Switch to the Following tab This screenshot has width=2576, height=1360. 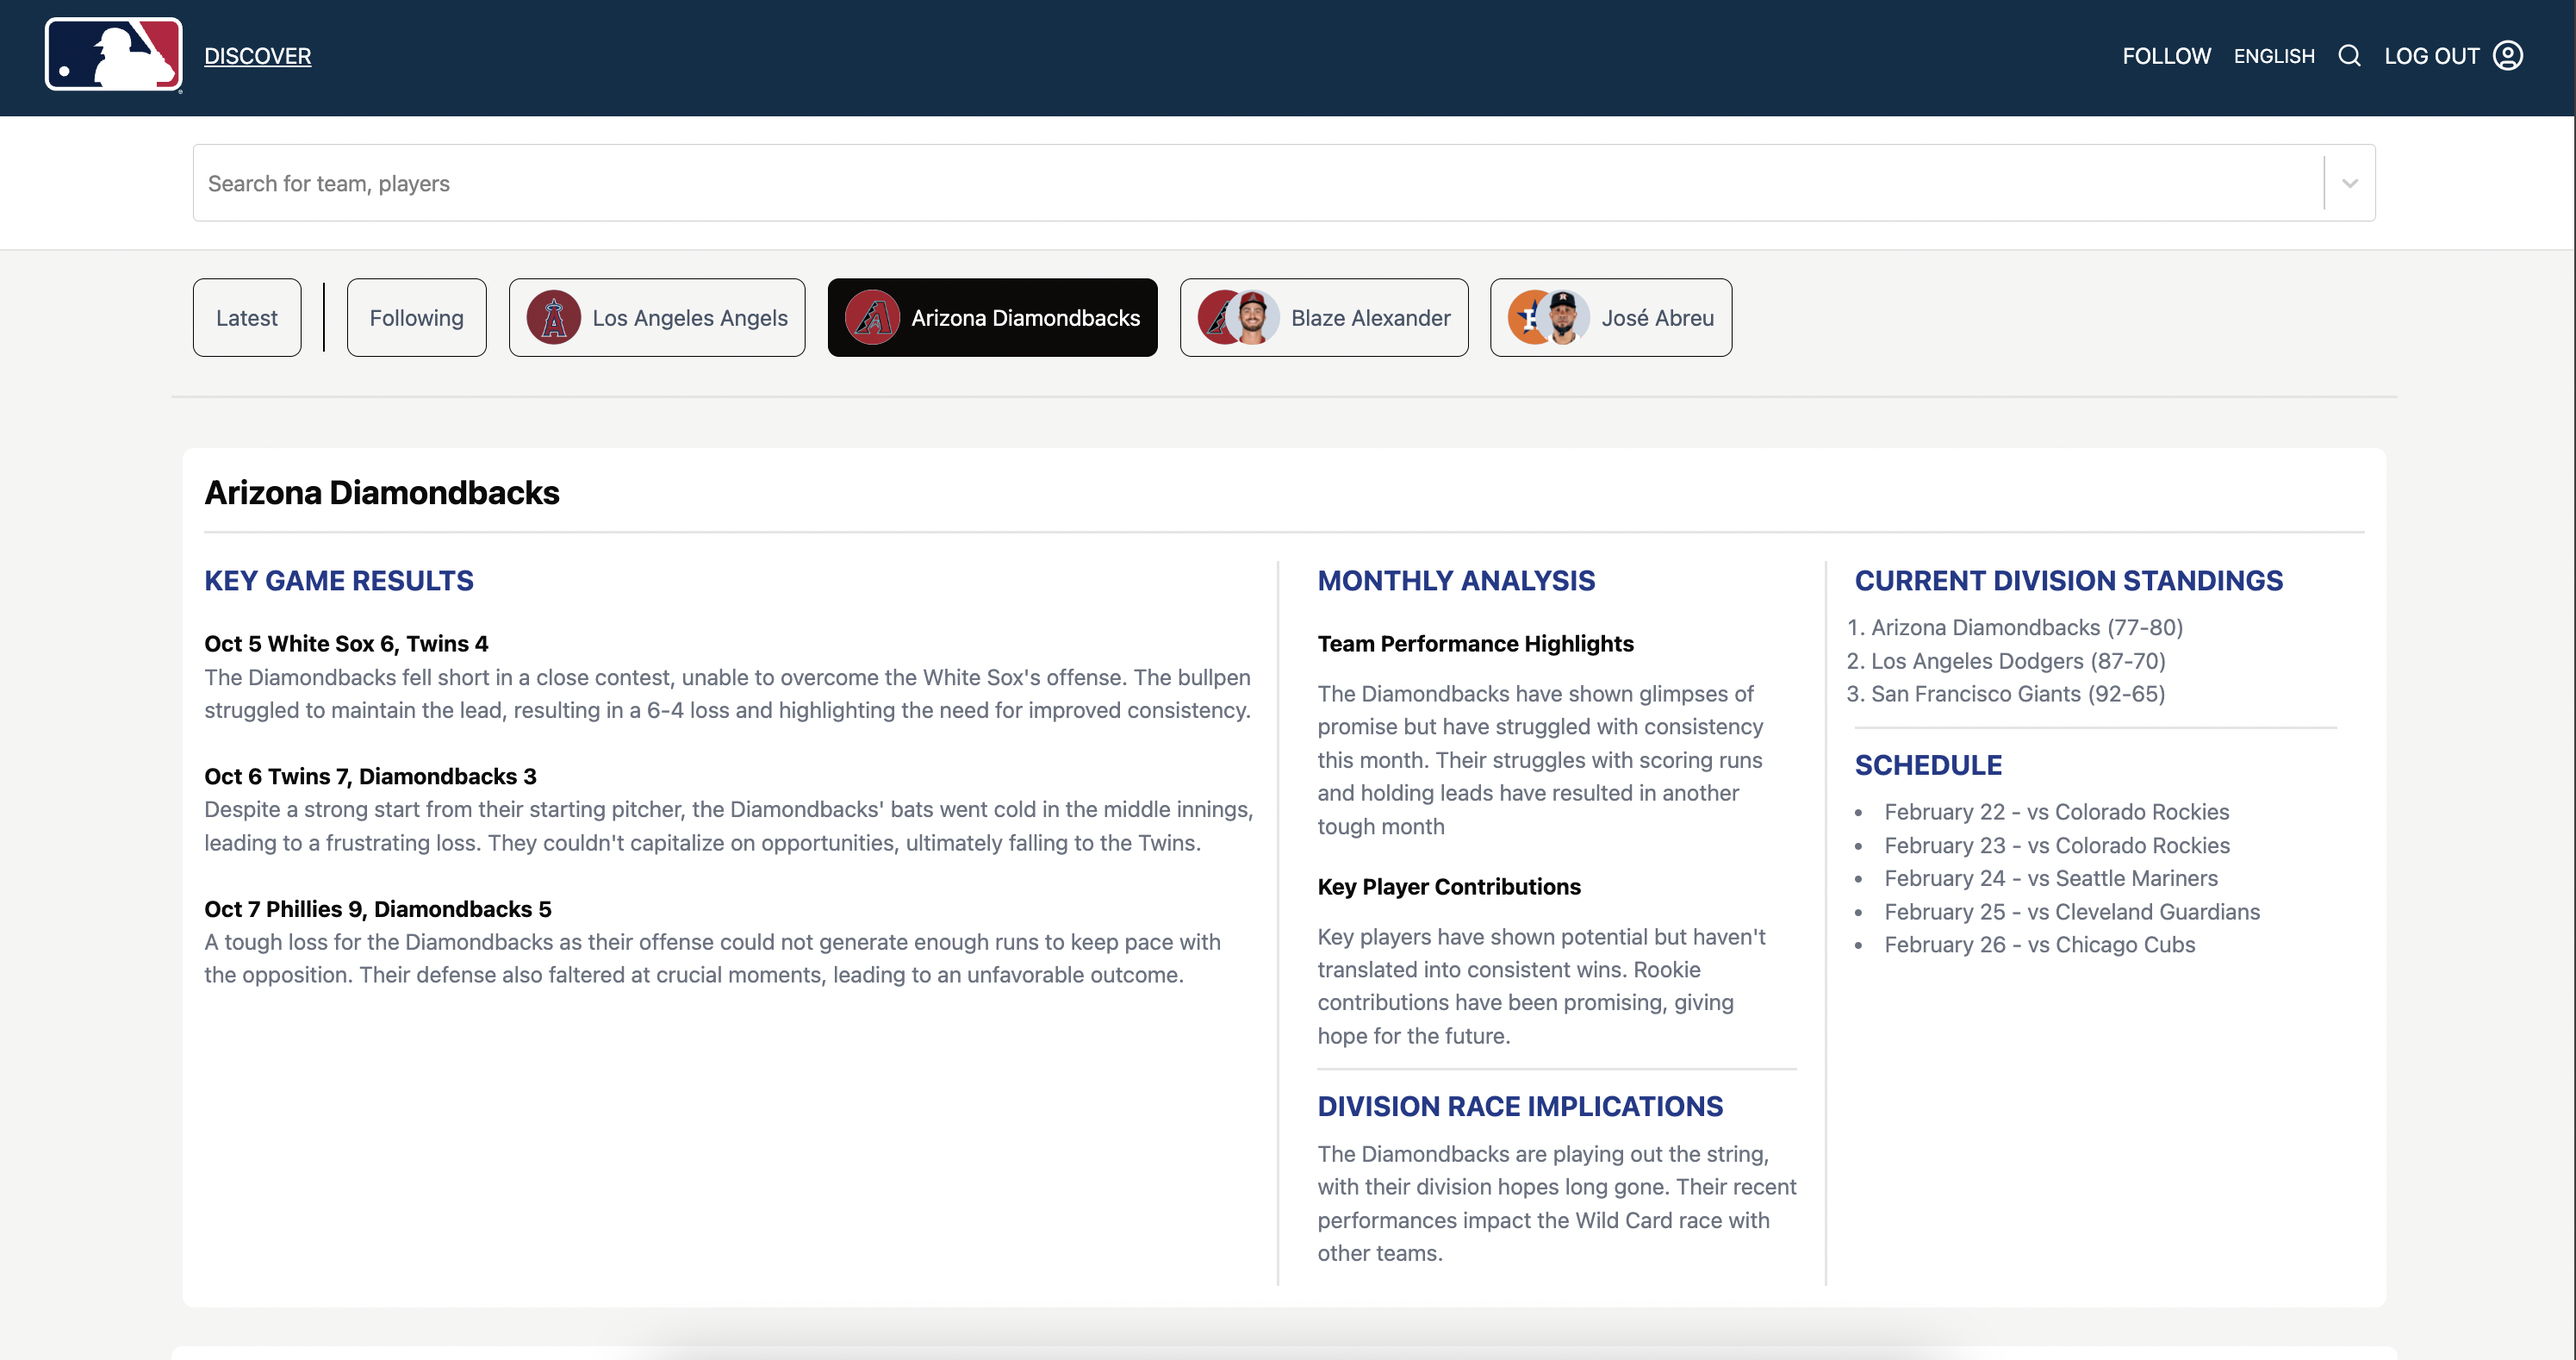point(416,318)
